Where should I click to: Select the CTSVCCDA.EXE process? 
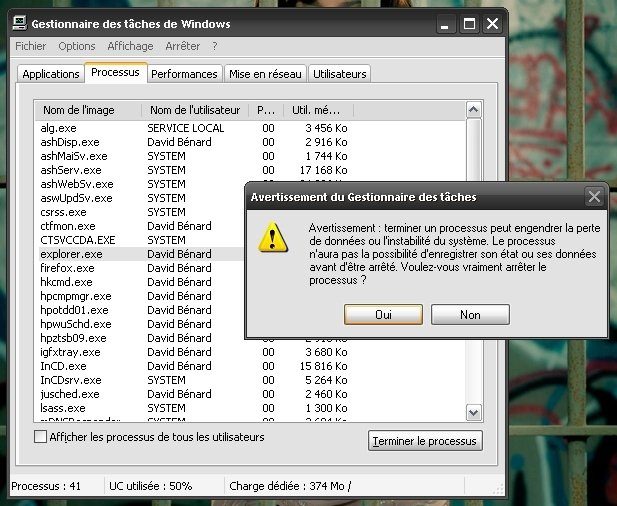coord(78,240)
